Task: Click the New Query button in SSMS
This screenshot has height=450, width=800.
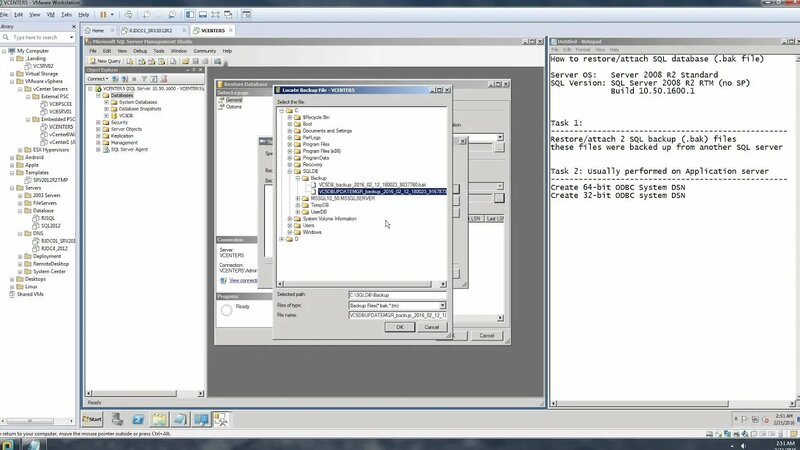Action: pos(105,61)
